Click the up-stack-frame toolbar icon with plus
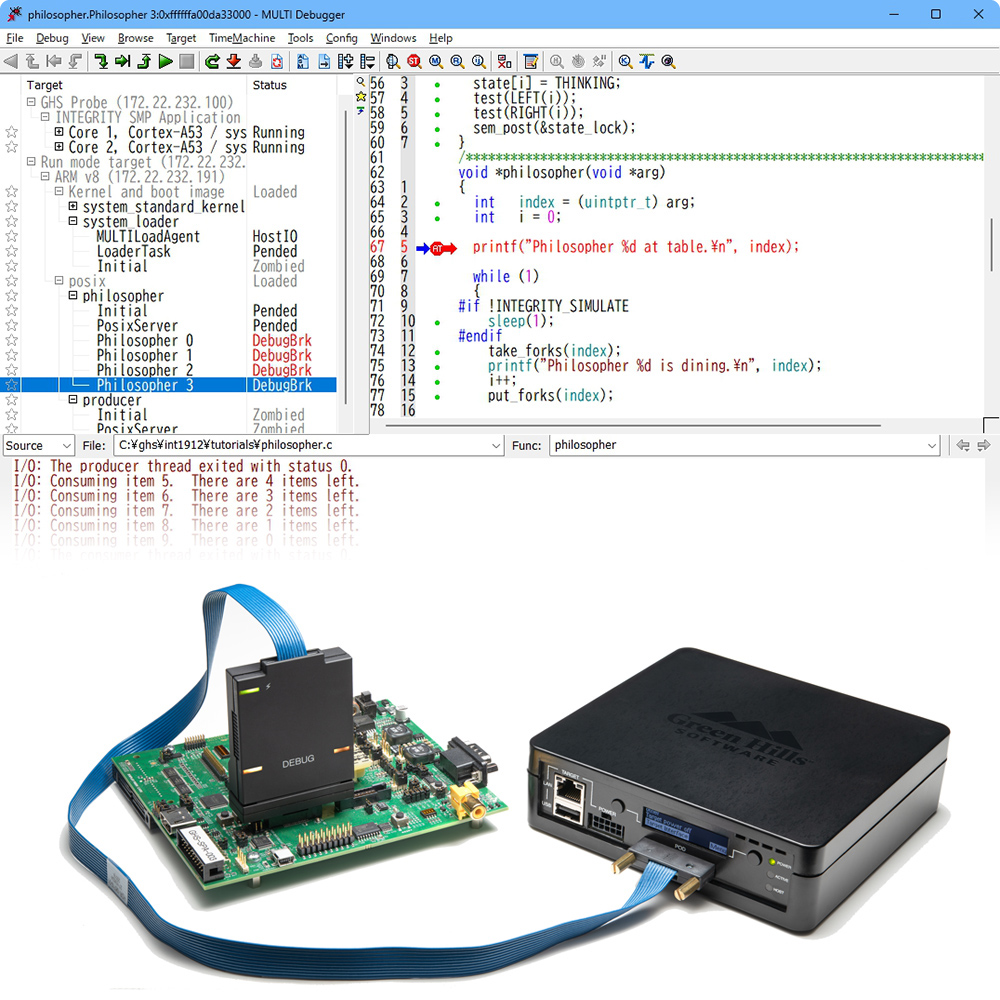1000x1000 pixels. [x=346, y=61]
